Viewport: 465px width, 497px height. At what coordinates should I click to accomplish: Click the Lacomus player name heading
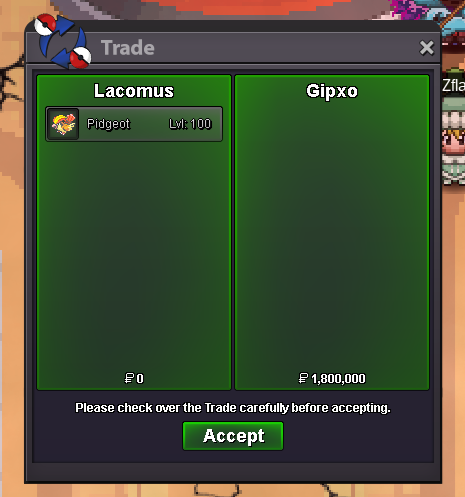(x=134, y=91)
